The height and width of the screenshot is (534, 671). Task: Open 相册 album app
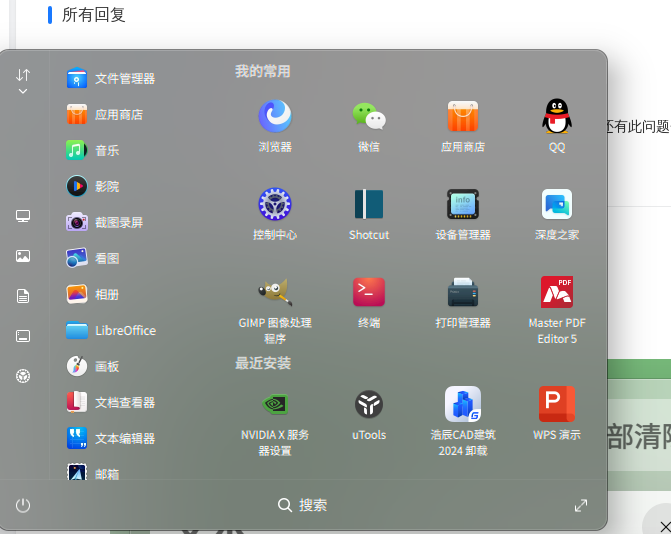pos(93,294)
